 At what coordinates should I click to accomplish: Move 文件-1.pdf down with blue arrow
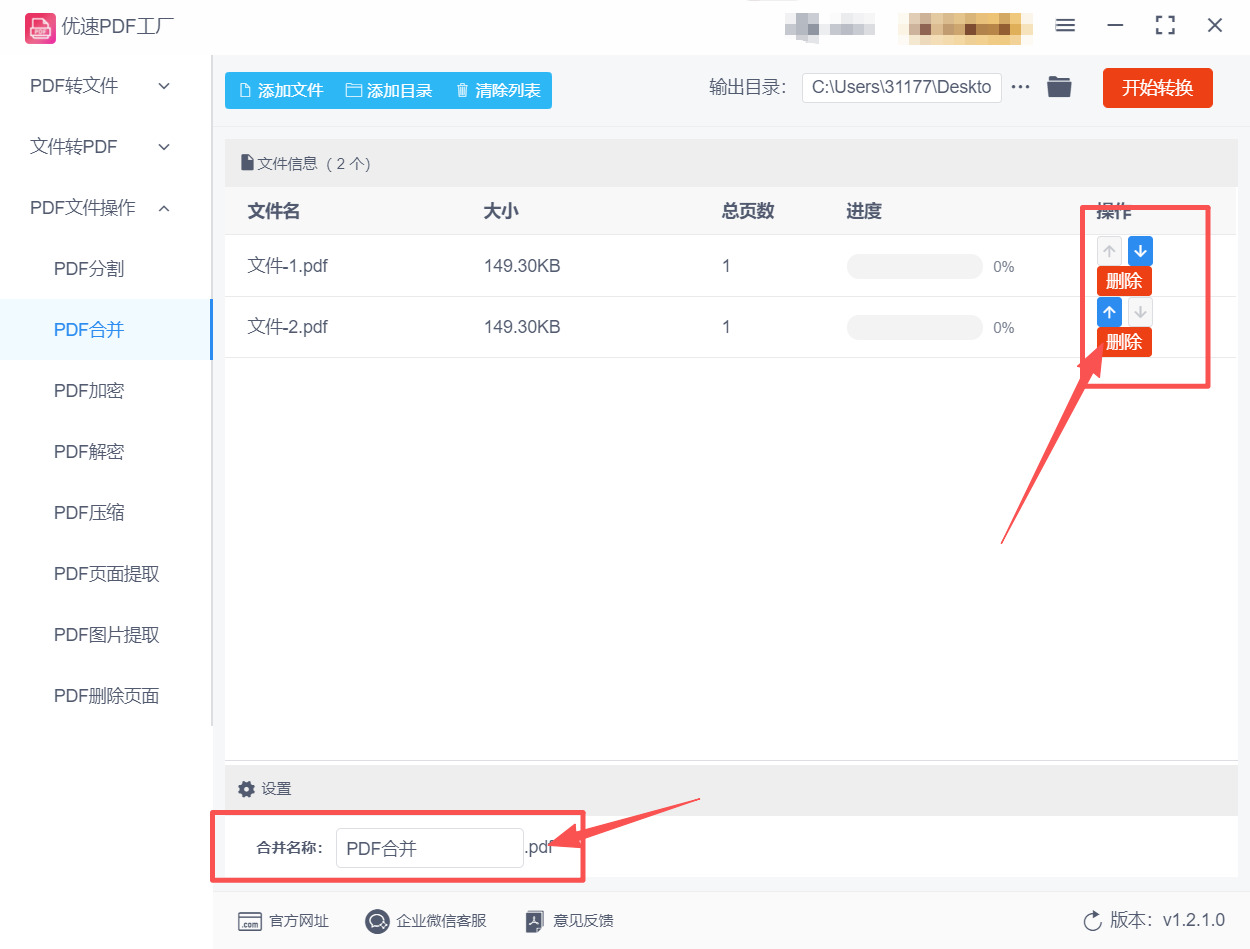click(1139, 250)
